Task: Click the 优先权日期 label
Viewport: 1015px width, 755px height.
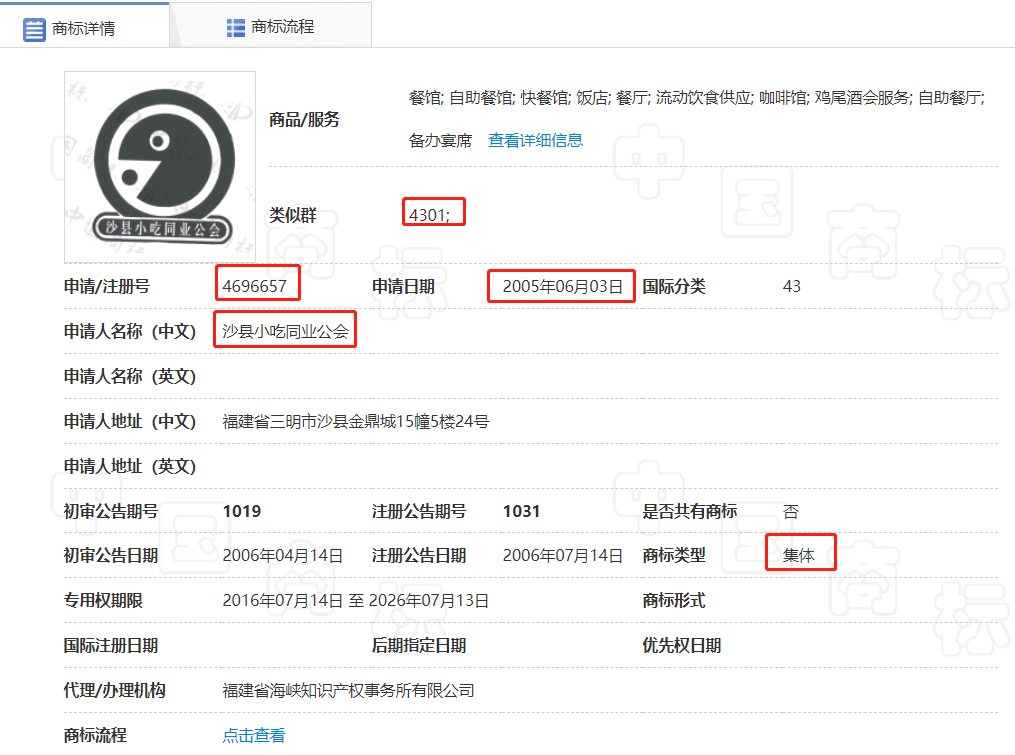Action: [x=682, y=646]
